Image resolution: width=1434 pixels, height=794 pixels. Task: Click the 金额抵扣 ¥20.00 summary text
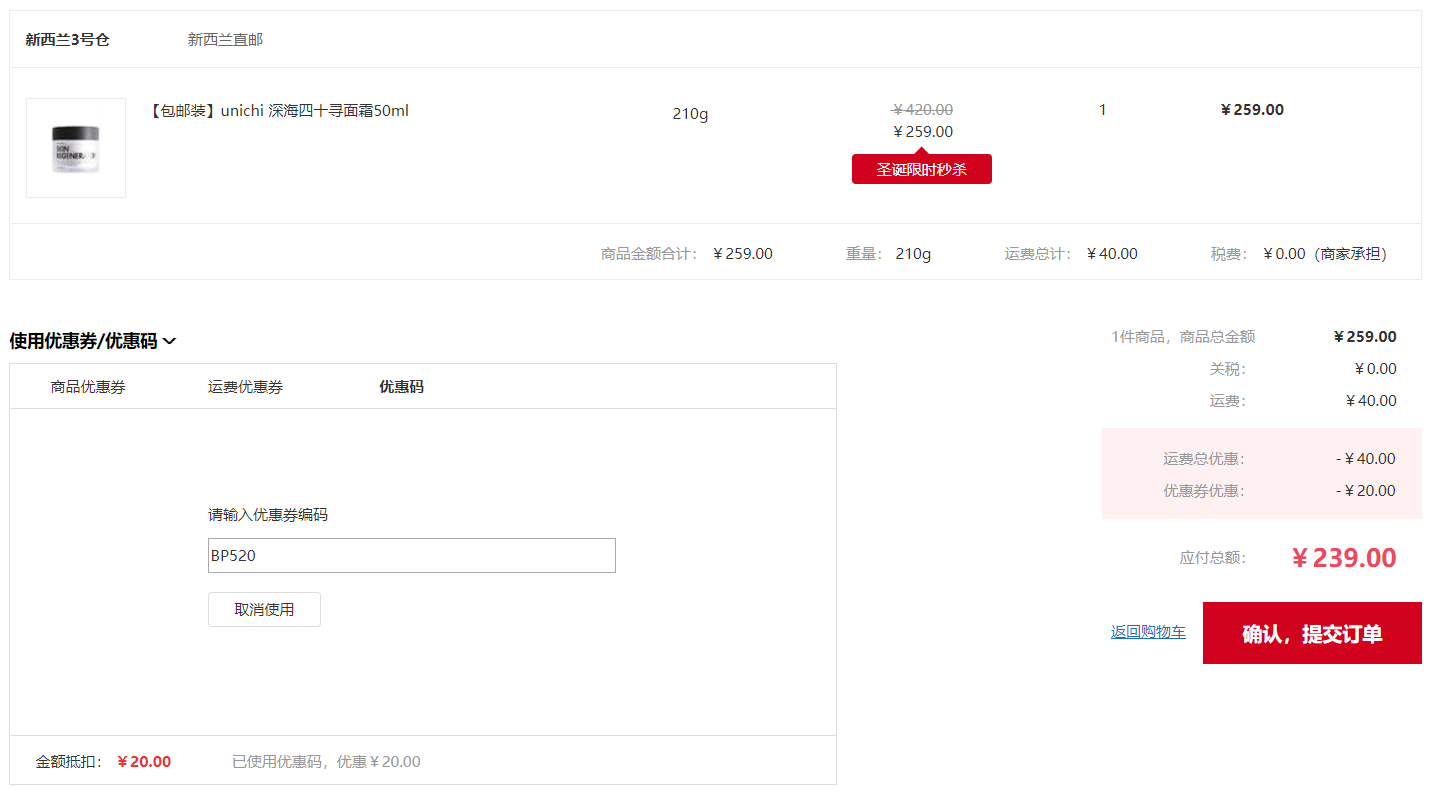(x=110, y=761)
